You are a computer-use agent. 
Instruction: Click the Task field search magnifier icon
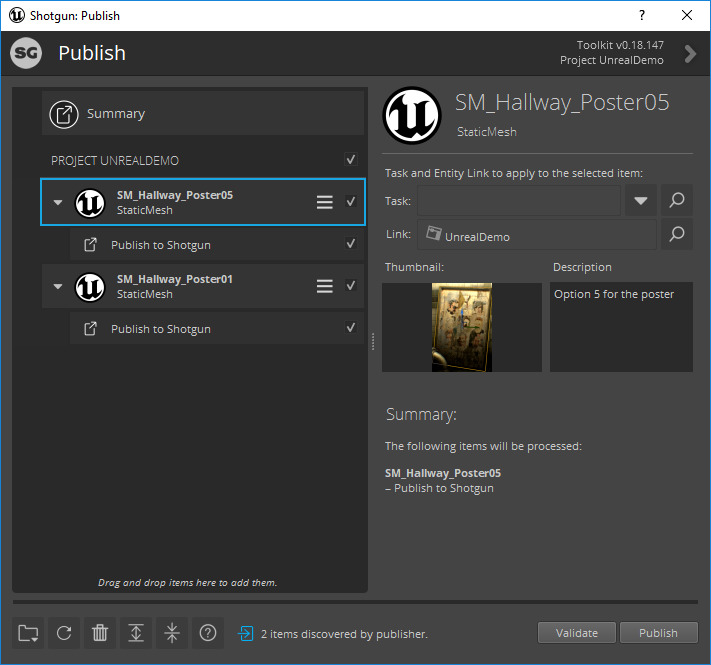(677, 201)
